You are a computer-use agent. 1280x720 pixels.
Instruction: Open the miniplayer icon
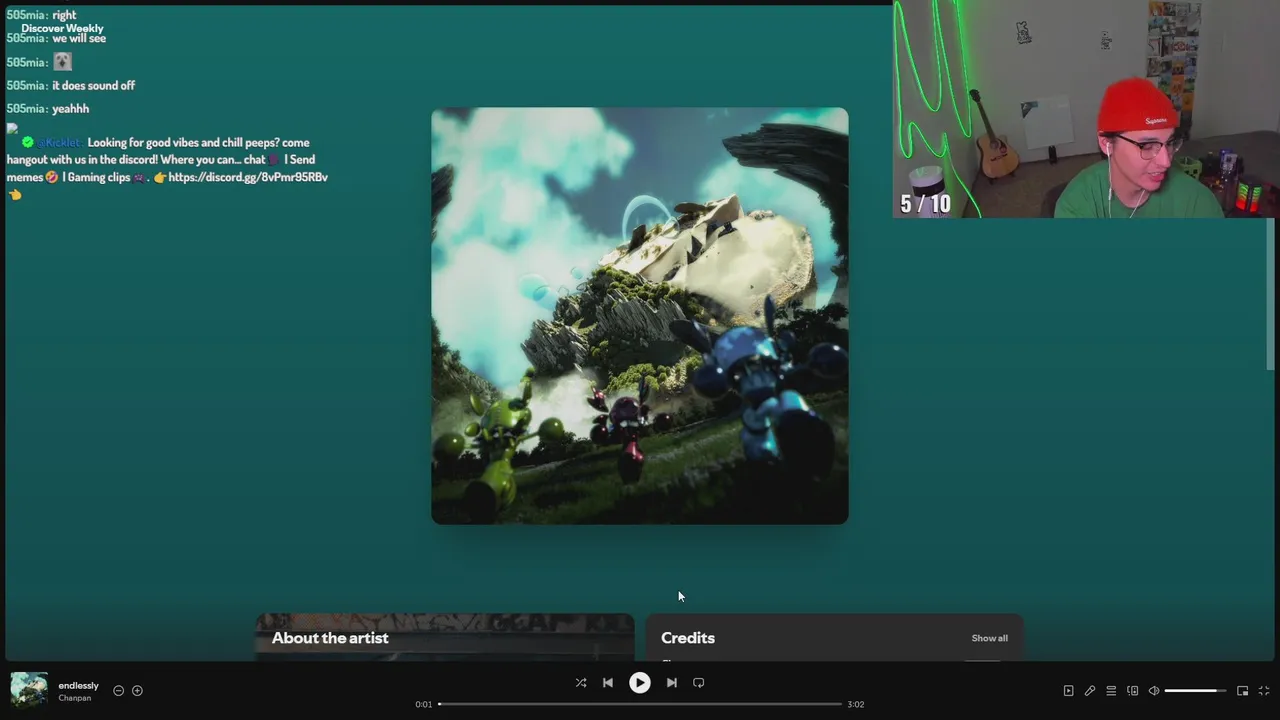tap(1243, 691)
